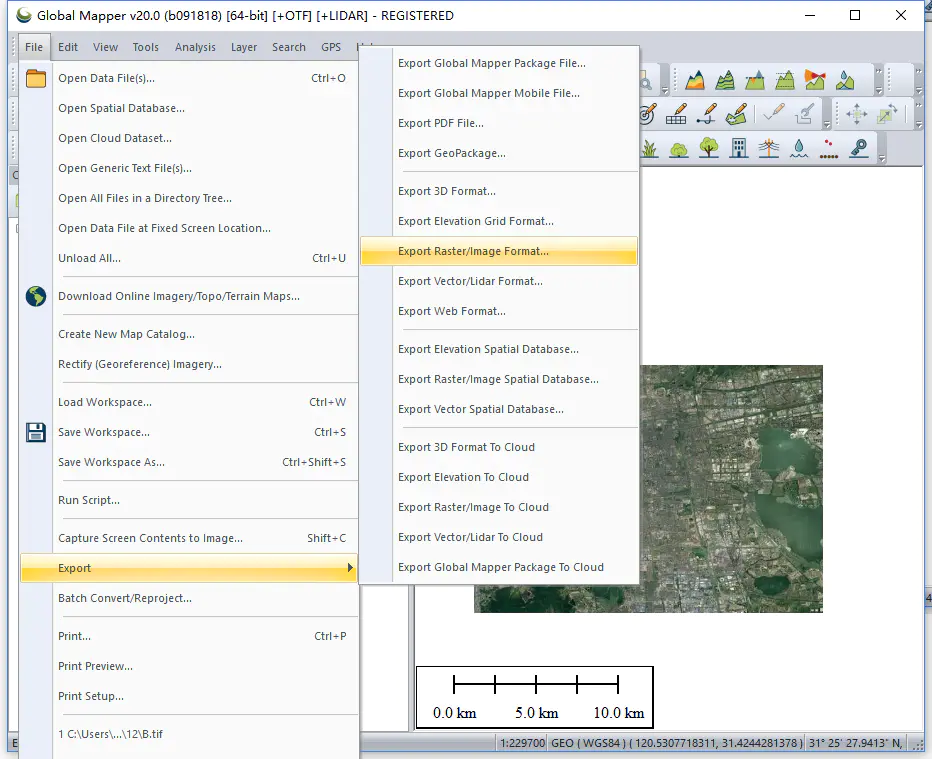
Task: Click the globe icon beside Download Online Imagery
Action: pos(36,296)
